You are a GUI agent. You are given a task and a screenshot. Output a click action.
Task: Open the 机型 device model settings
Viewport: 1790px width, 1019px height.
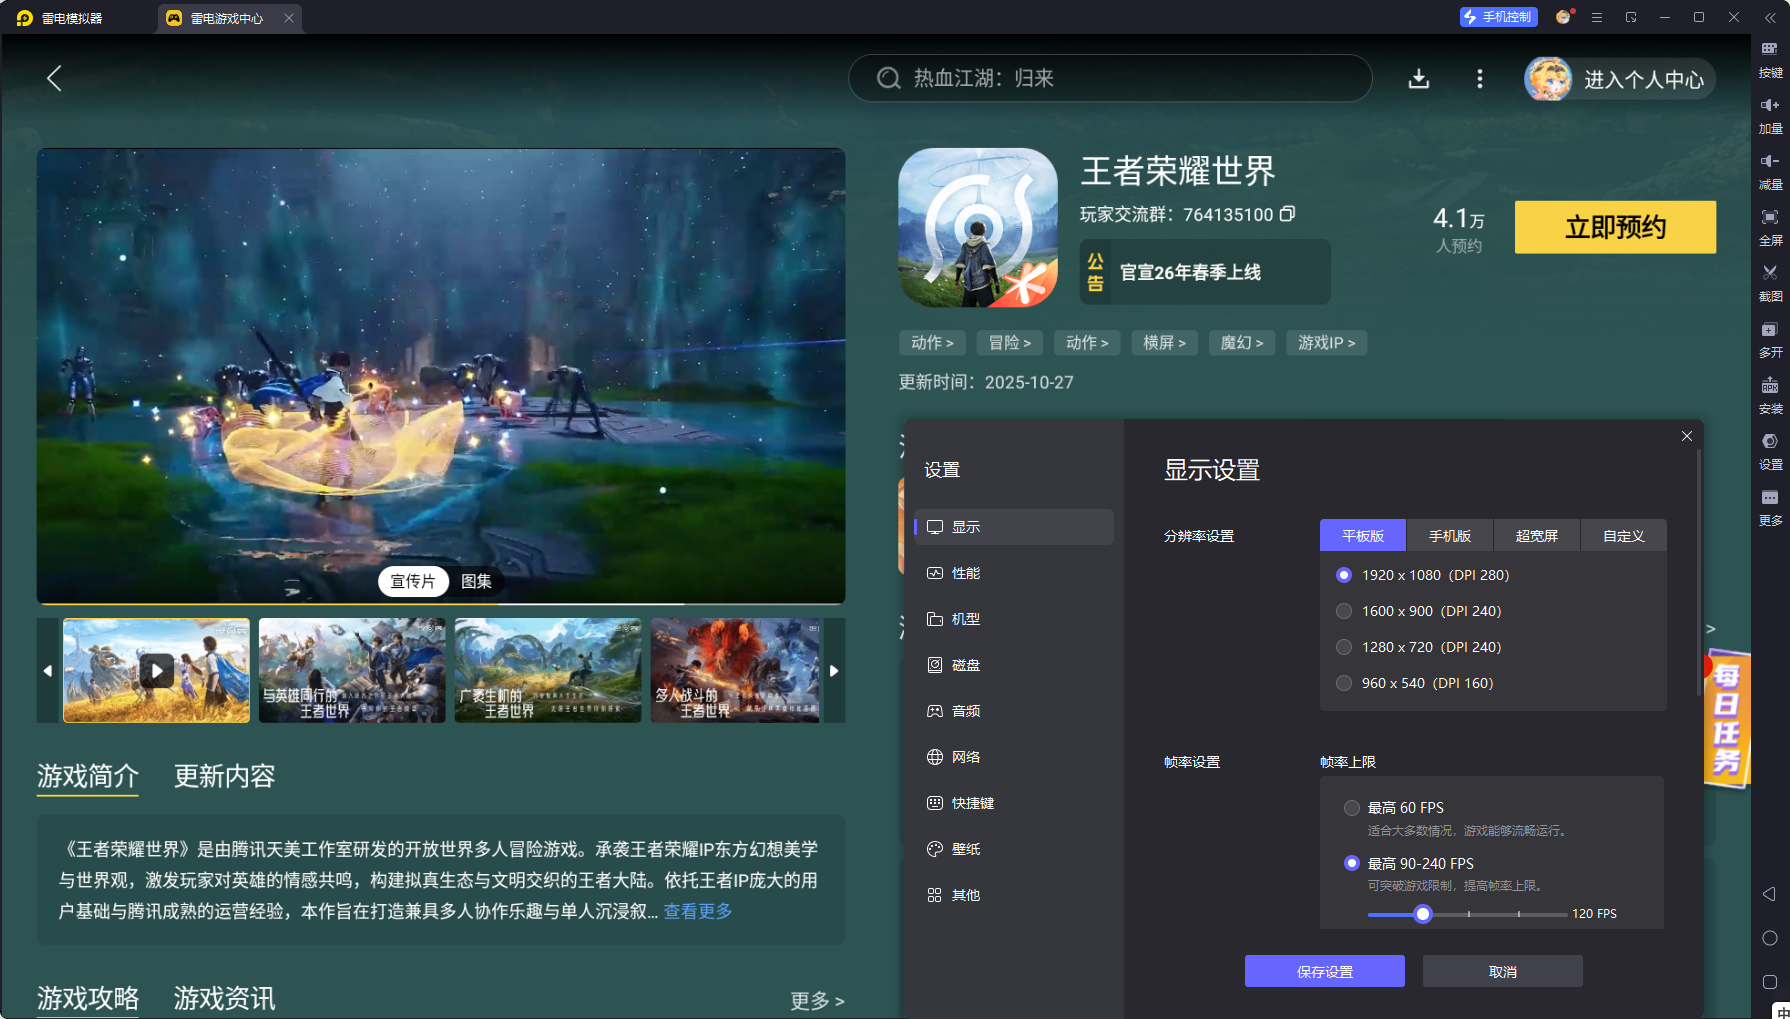tap(966, 619)
